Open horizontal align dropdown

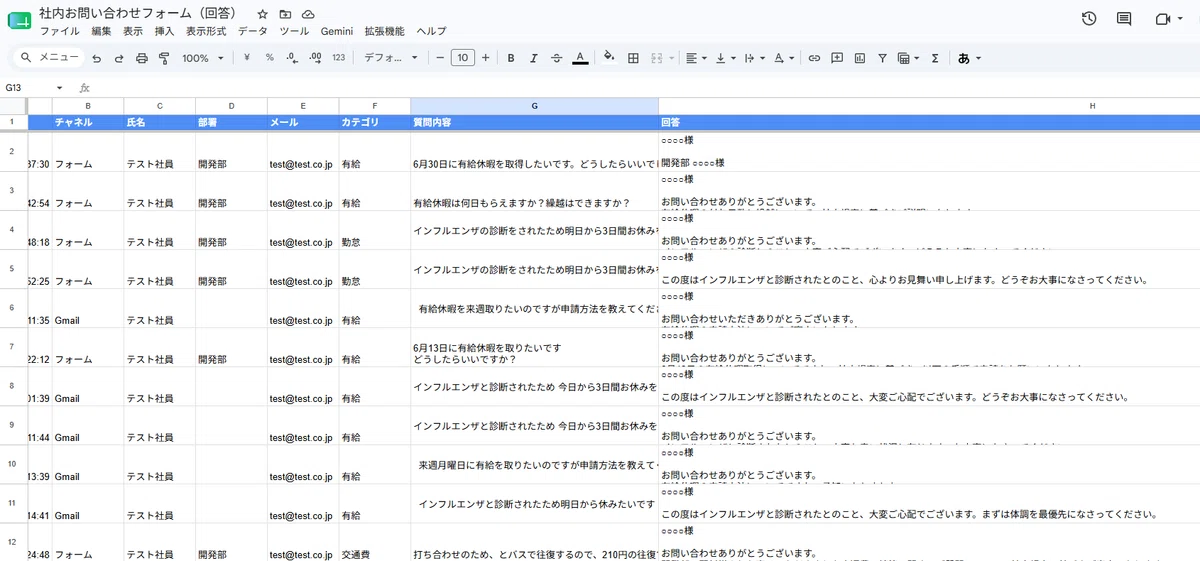696,58
